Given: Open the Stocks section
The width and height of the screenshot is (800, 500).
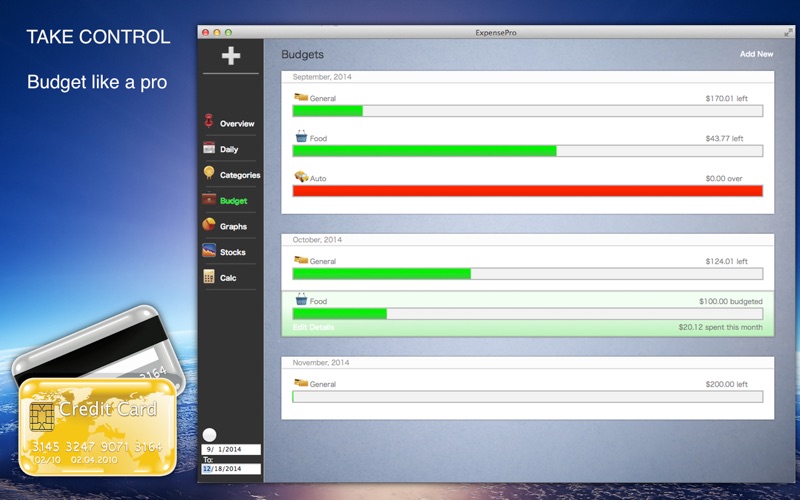Looking at the screenshot, I should pyautogui.click(x=233, y=253).
